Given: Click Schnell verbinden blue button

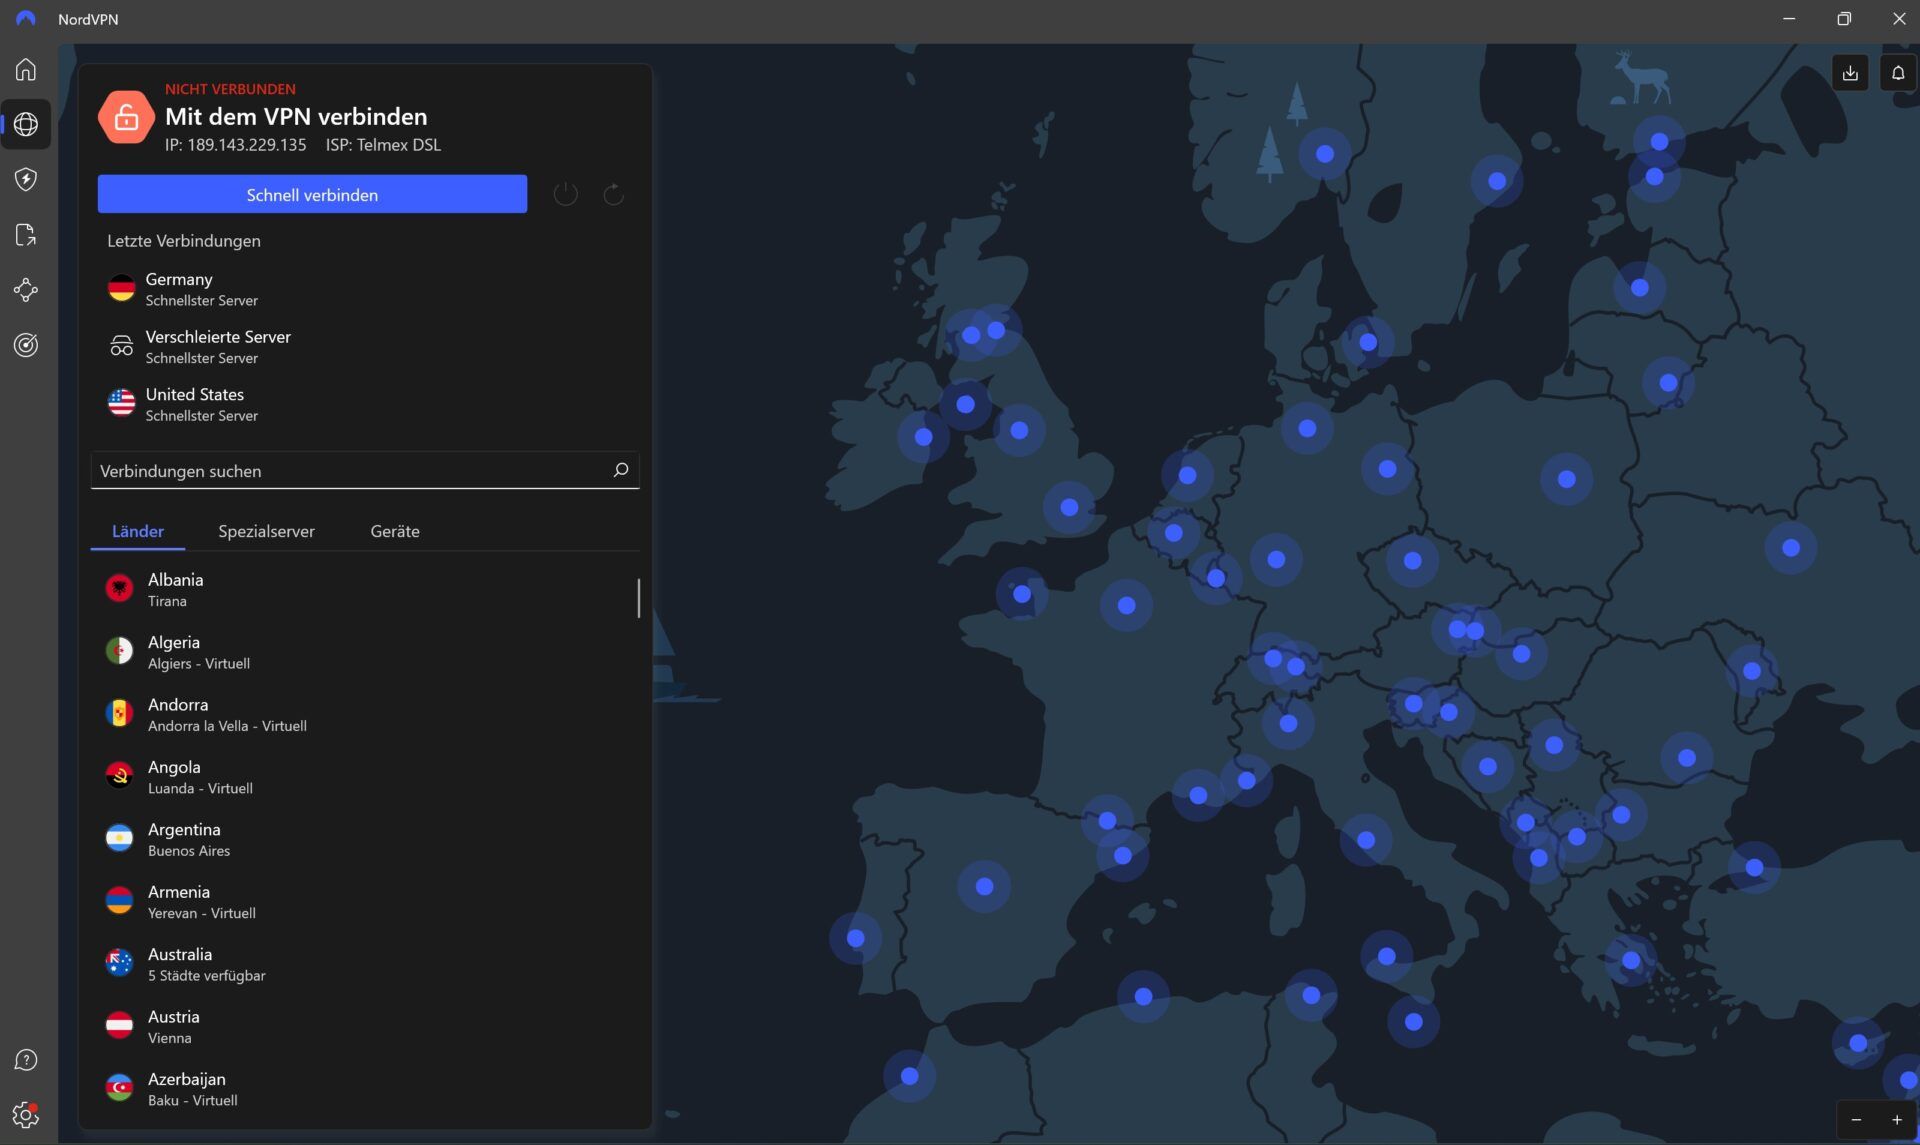Looking at the screenshot, I should point(311,194).
